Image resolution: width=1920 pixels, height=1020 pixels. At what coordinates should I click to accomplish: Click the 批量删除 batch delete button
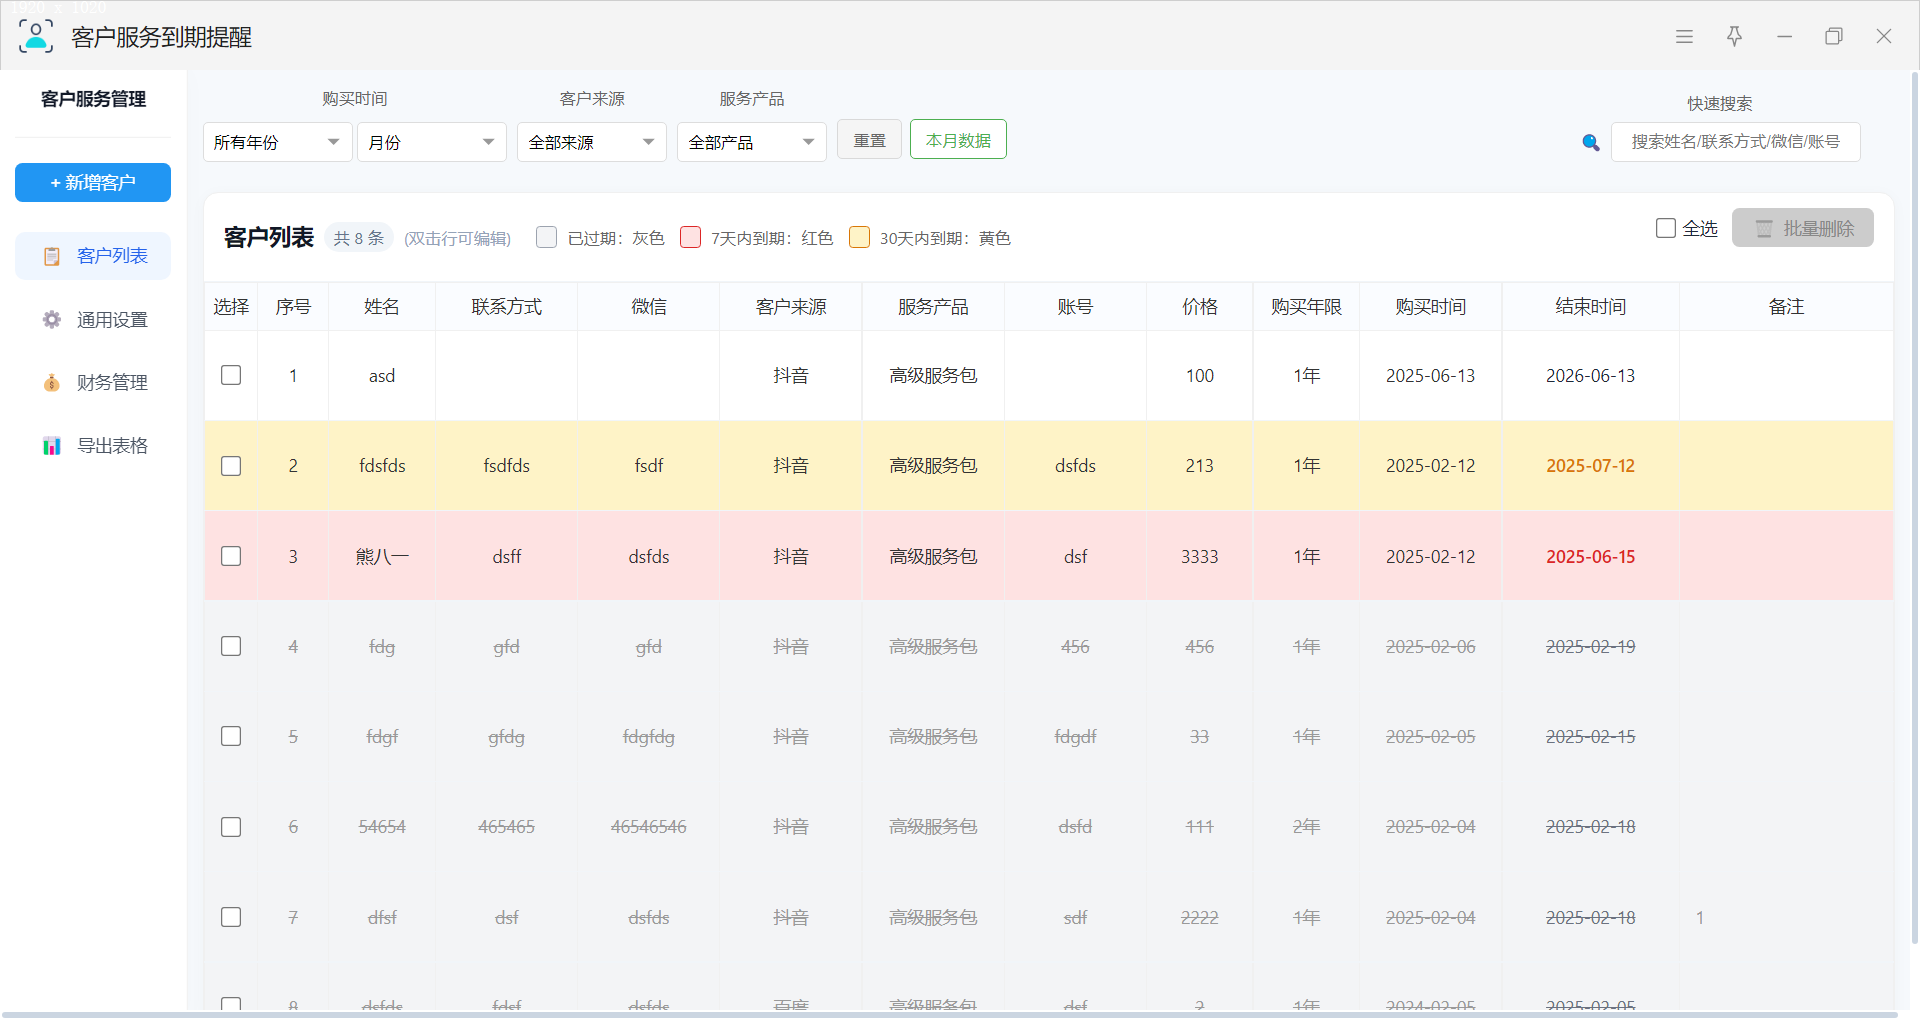1803,228
